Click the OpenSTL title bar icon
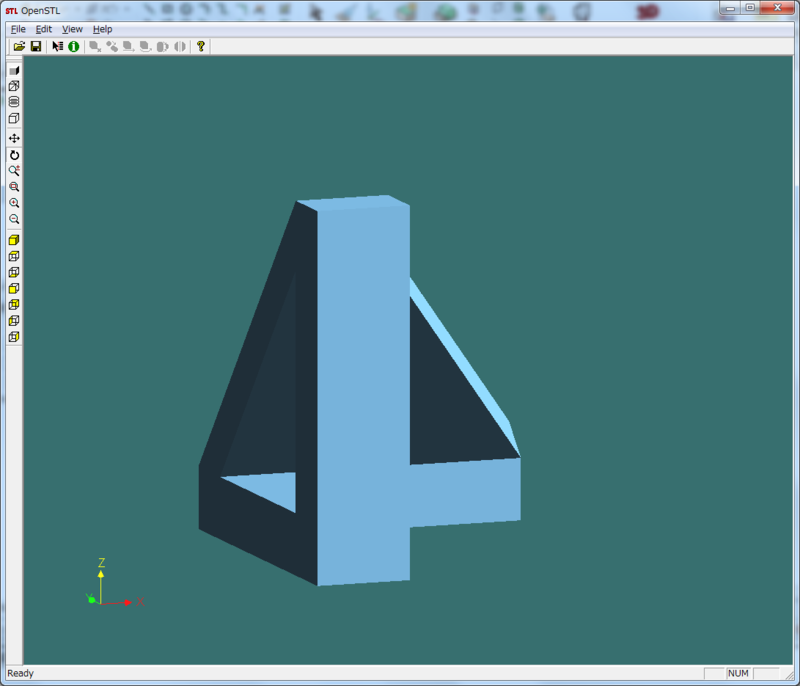This screenshot has width=800, height=686. (x=11, y=11)
